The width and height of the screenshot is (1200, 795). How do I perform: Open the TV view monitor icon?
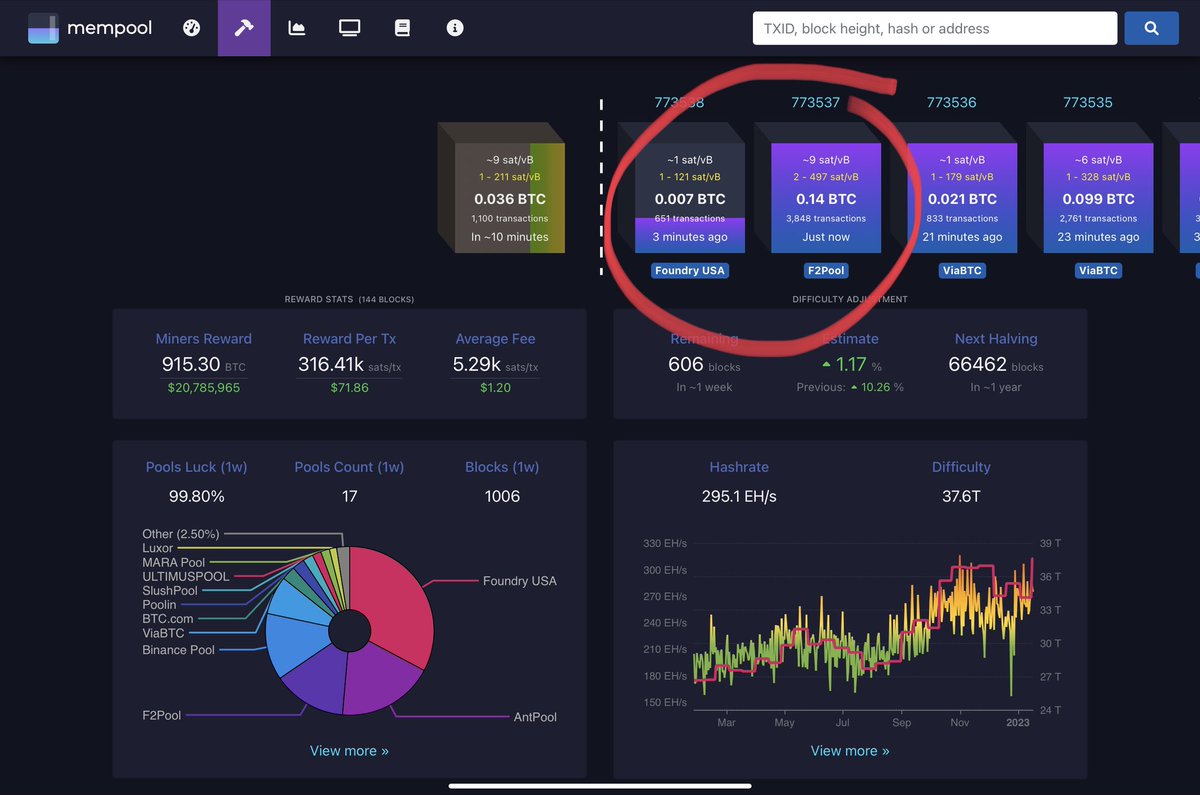tap(349, 28)
